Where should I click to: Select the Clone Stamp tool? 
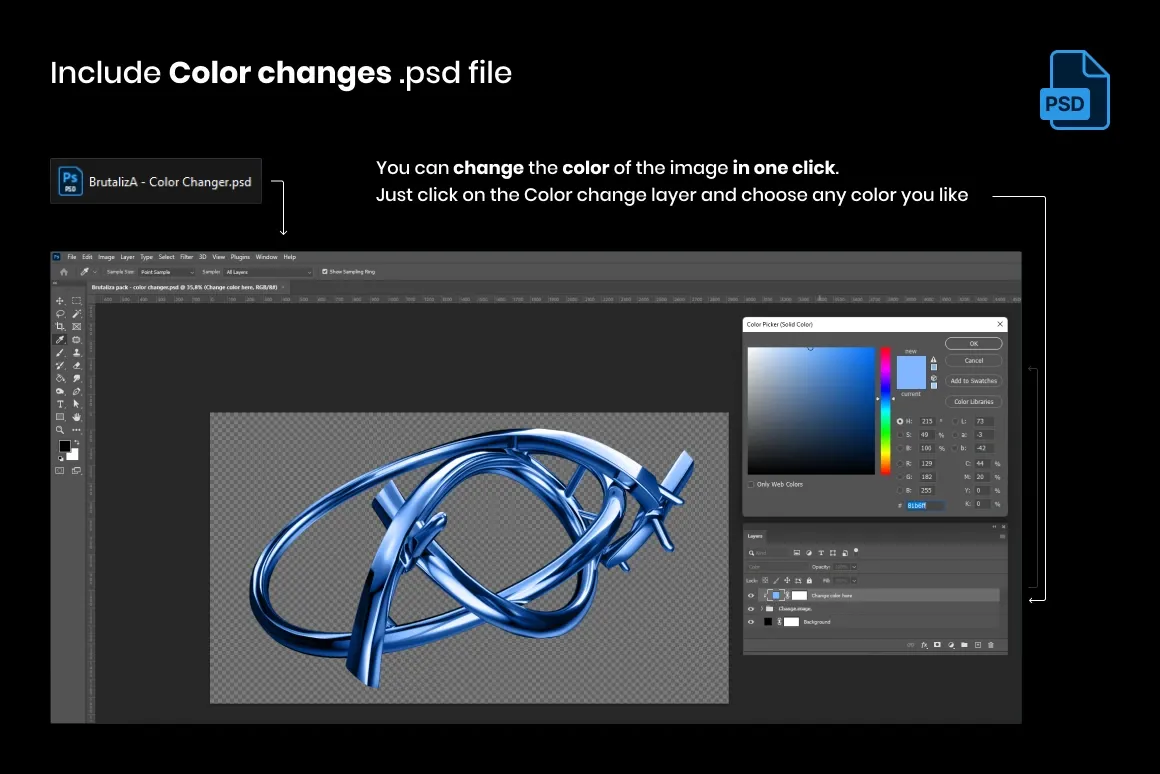pyautogui.click(x=76, y=353)
